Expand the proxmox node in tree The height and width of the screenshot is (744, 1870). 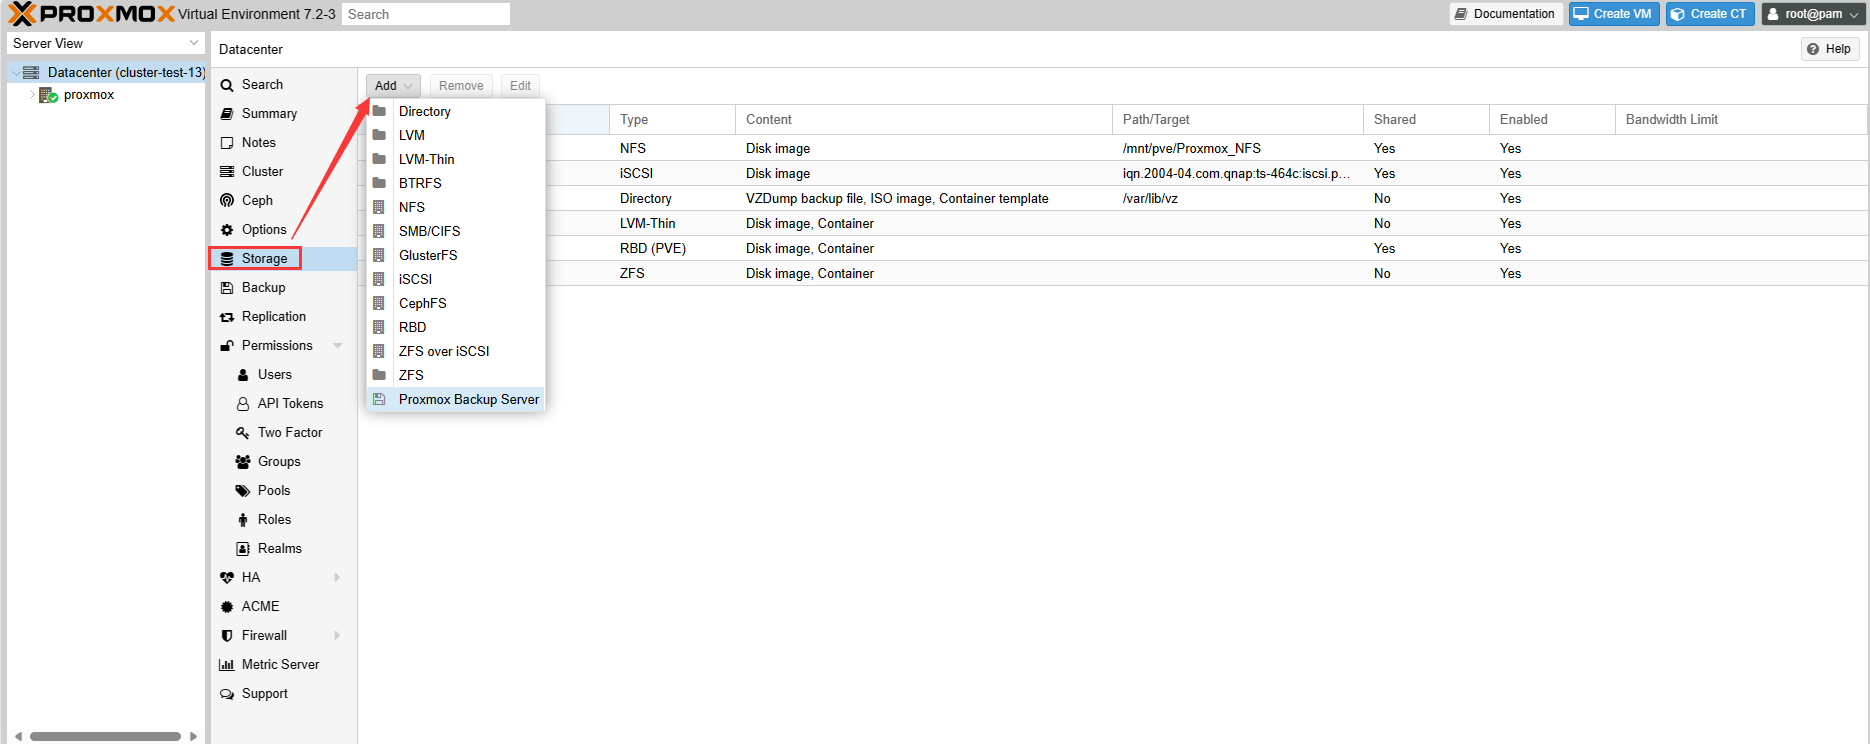click(32, 95)
